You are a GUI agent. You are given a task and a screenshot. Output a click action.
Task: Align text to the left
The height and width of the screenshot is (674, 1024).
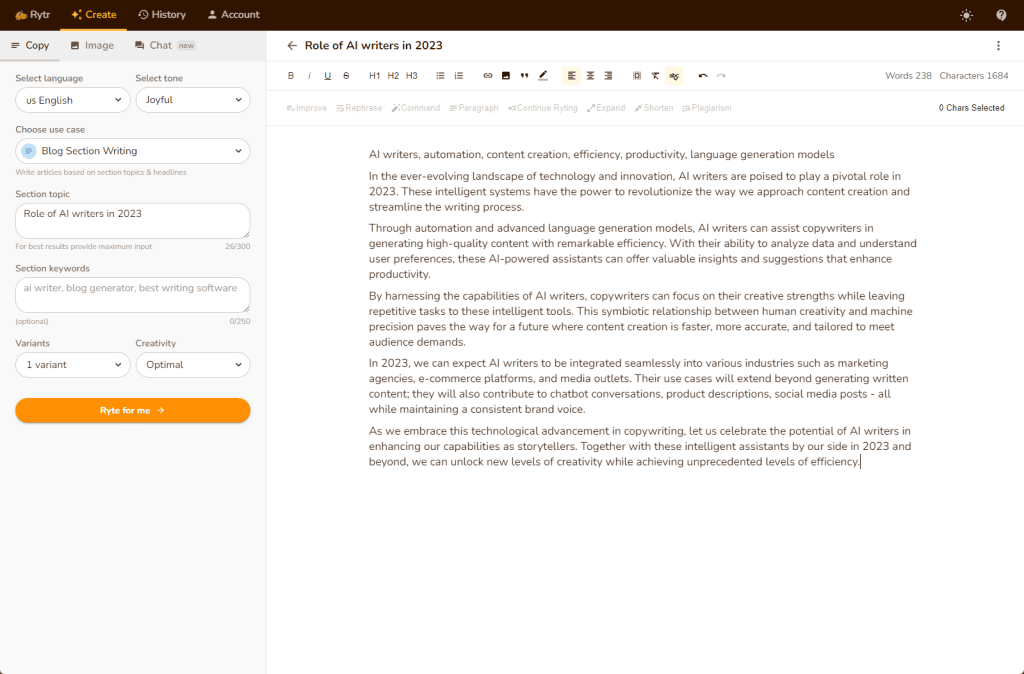click(571, 76)
